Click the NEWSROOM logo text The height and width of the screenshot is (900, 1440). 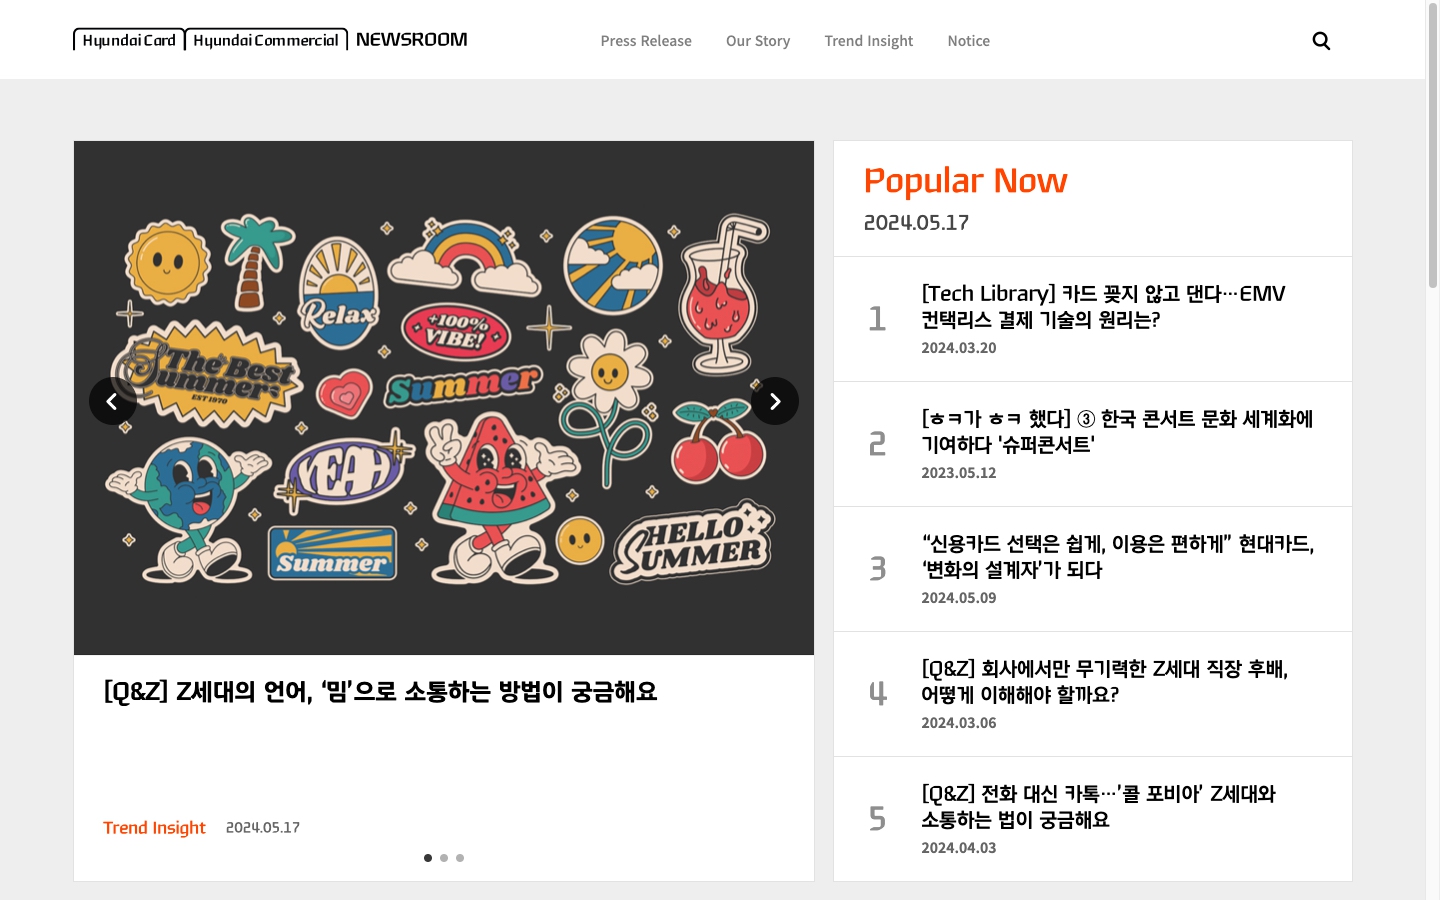tap(411, 39)
